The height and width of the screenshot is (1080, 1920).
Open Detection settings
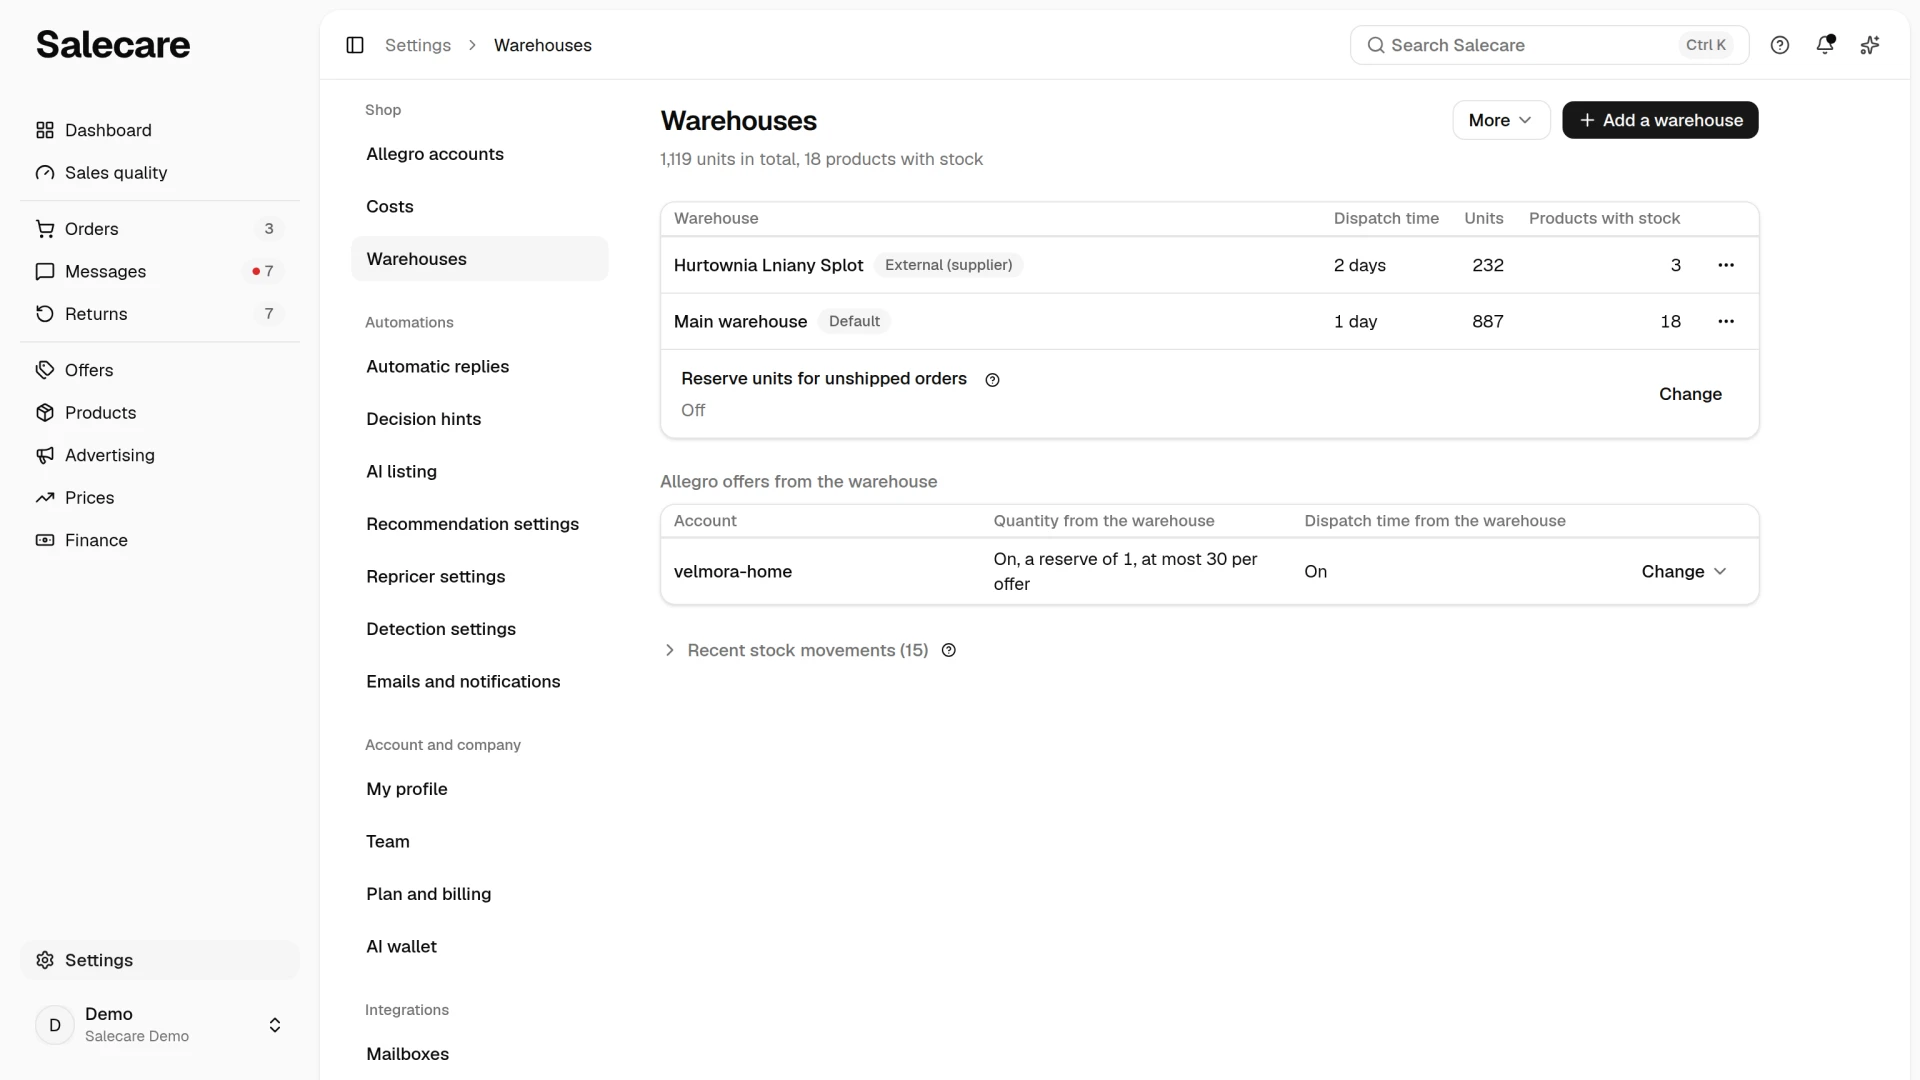pos(480,629)
